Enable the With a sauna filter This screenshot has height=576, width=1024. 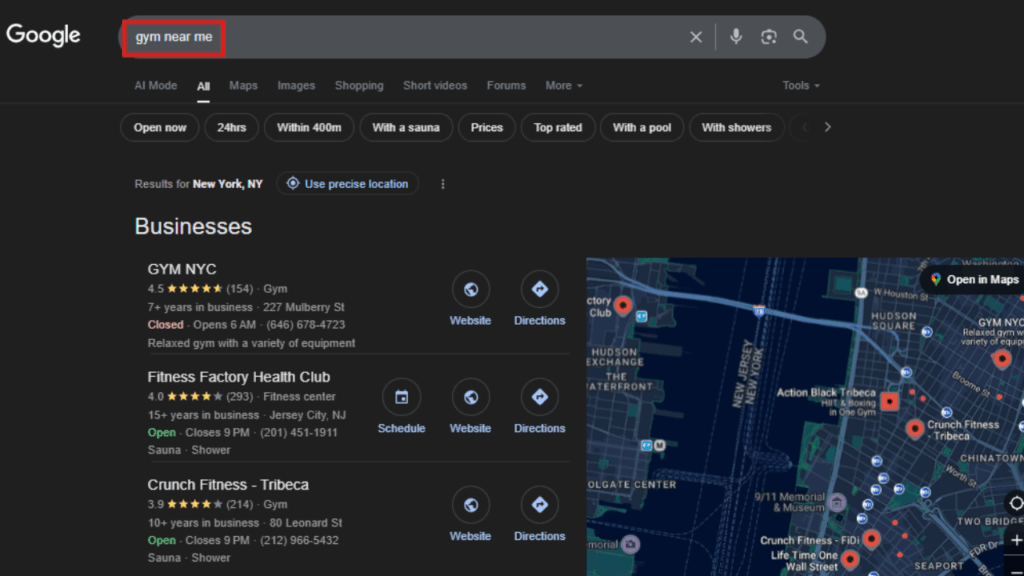[x=406, y=127]
